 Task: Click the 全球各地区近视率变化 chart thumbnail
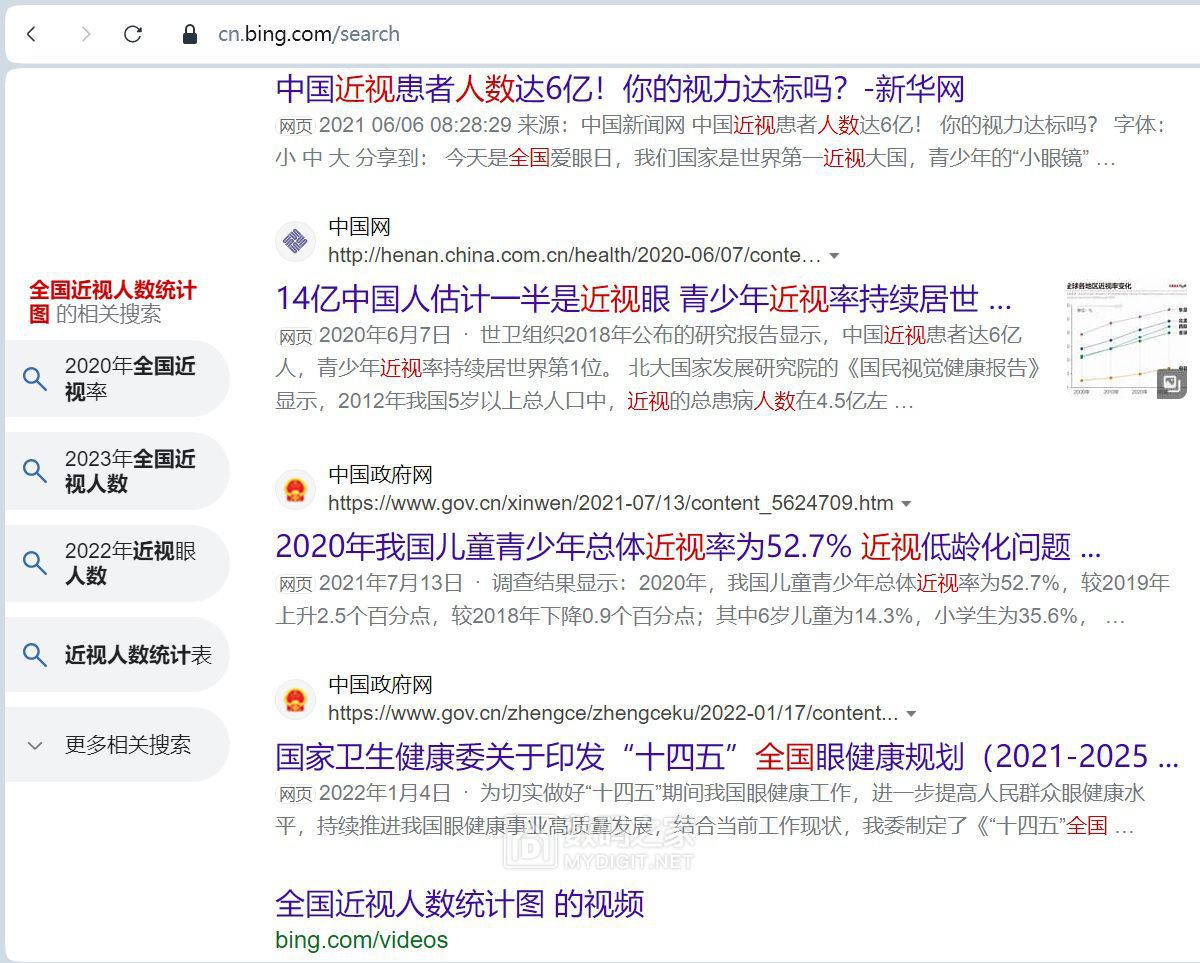click(x=1126, y=338)
